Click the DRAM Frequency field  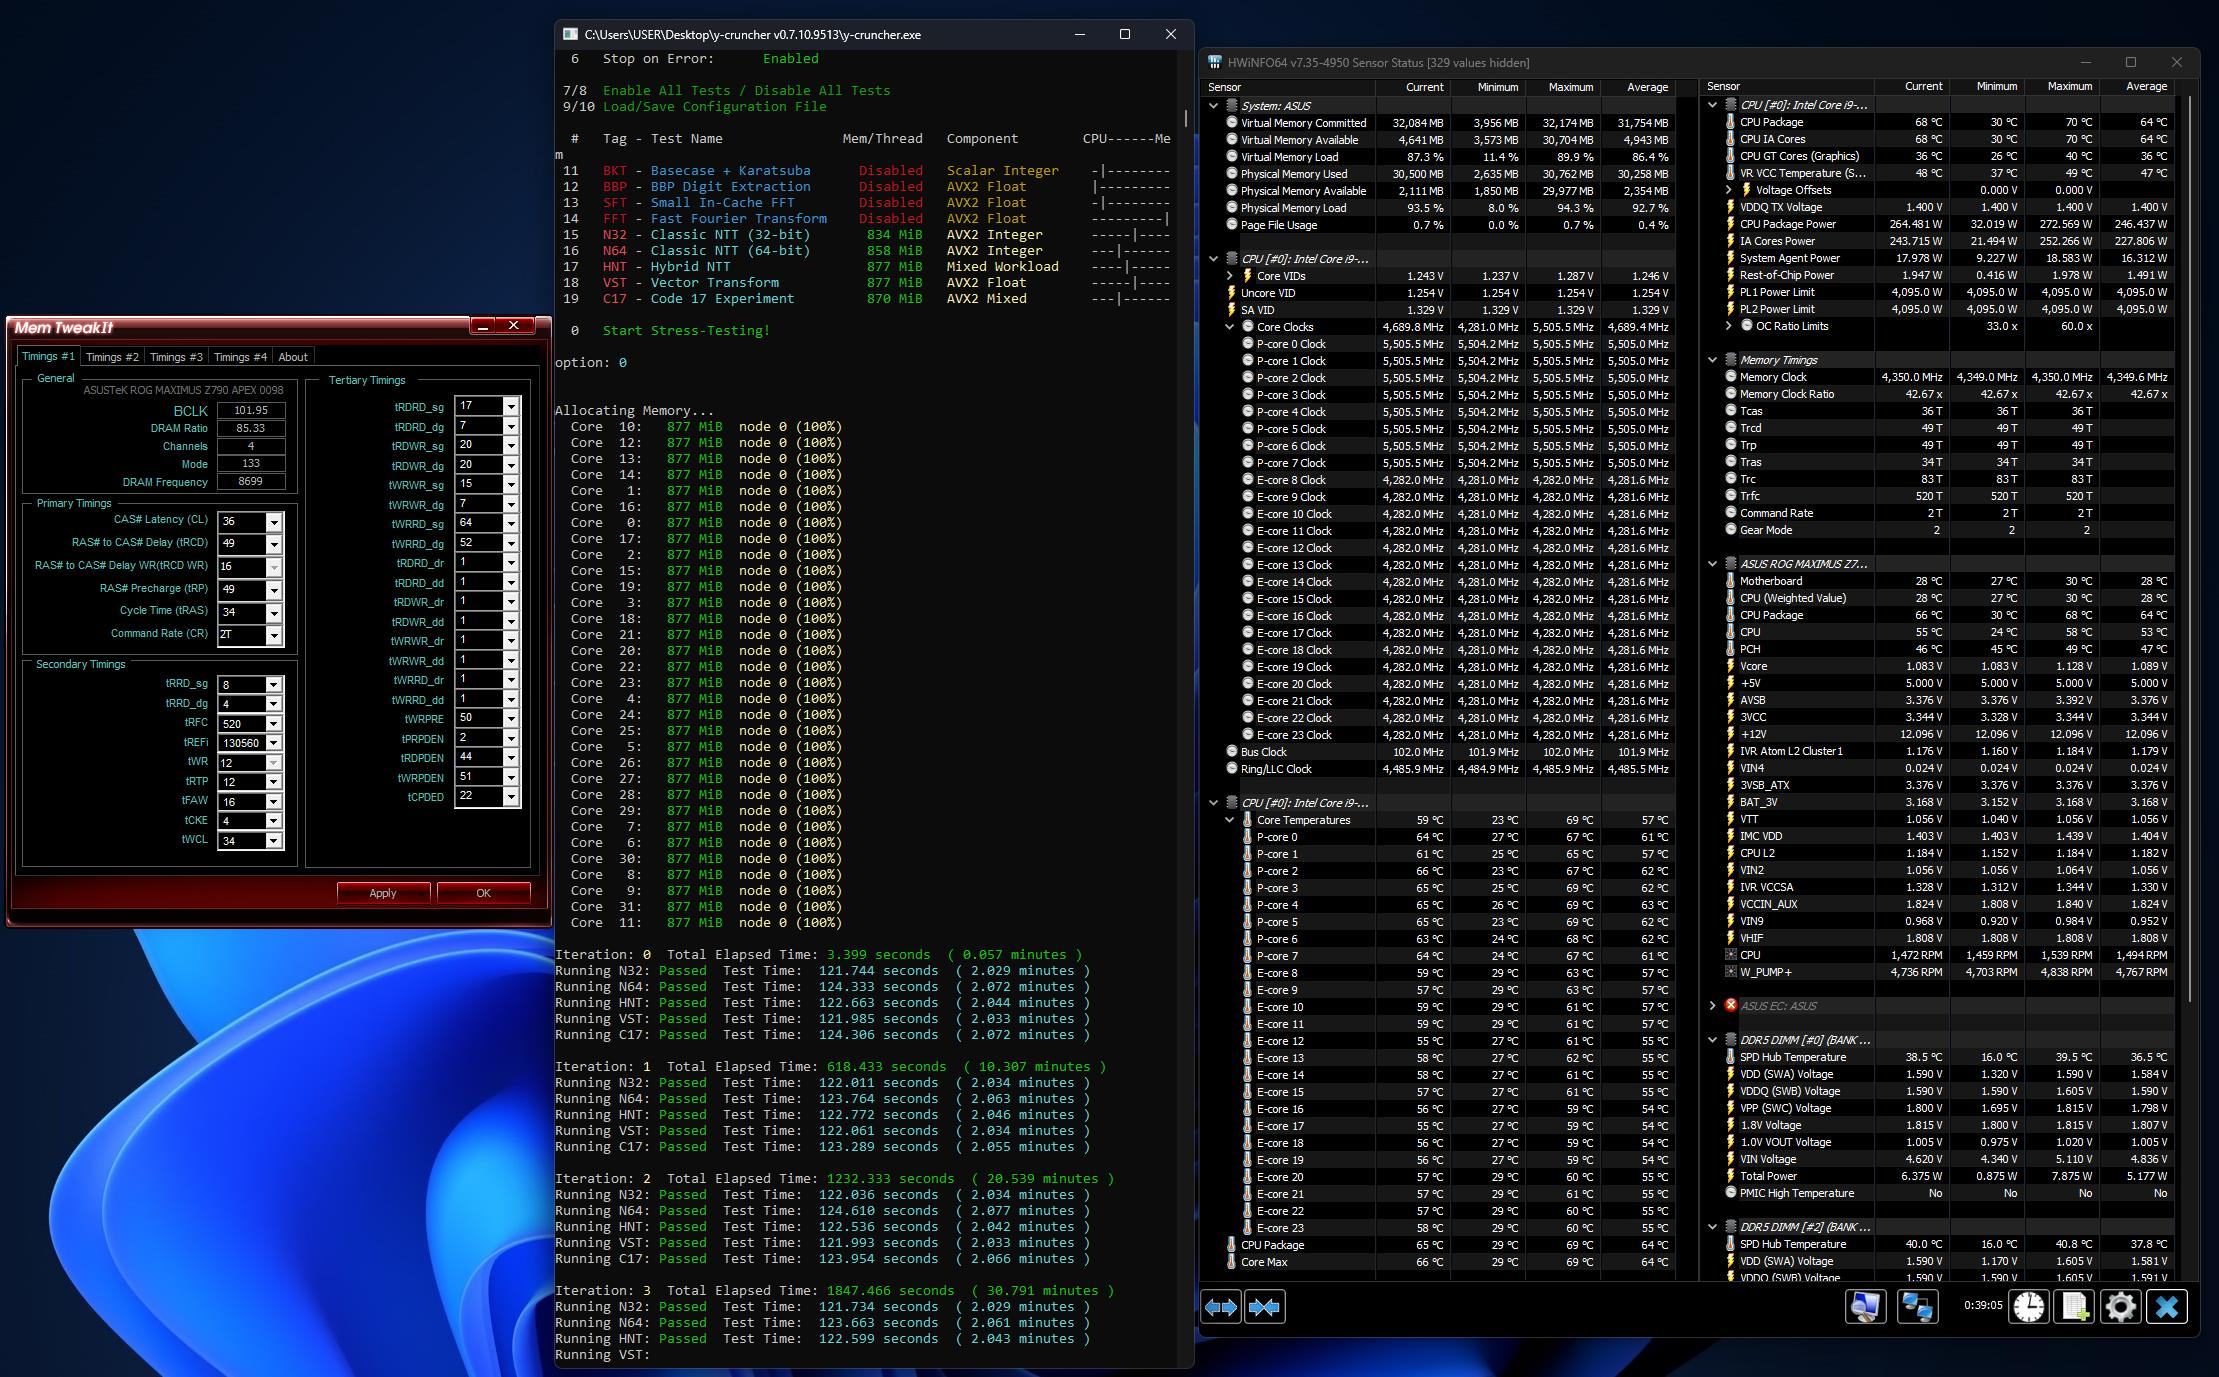[251, 482]
